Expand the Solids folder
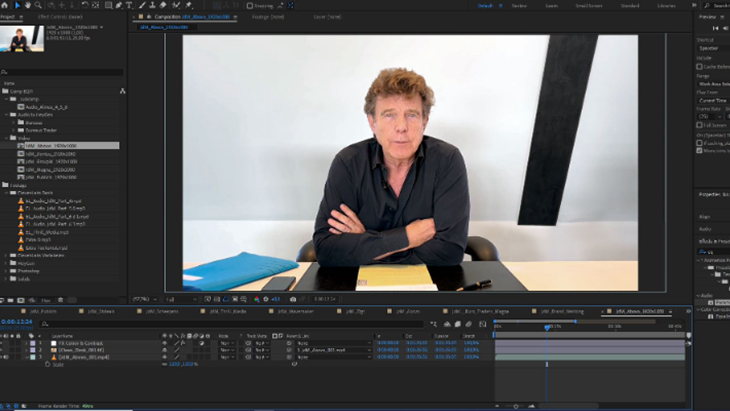 point(6,279)
